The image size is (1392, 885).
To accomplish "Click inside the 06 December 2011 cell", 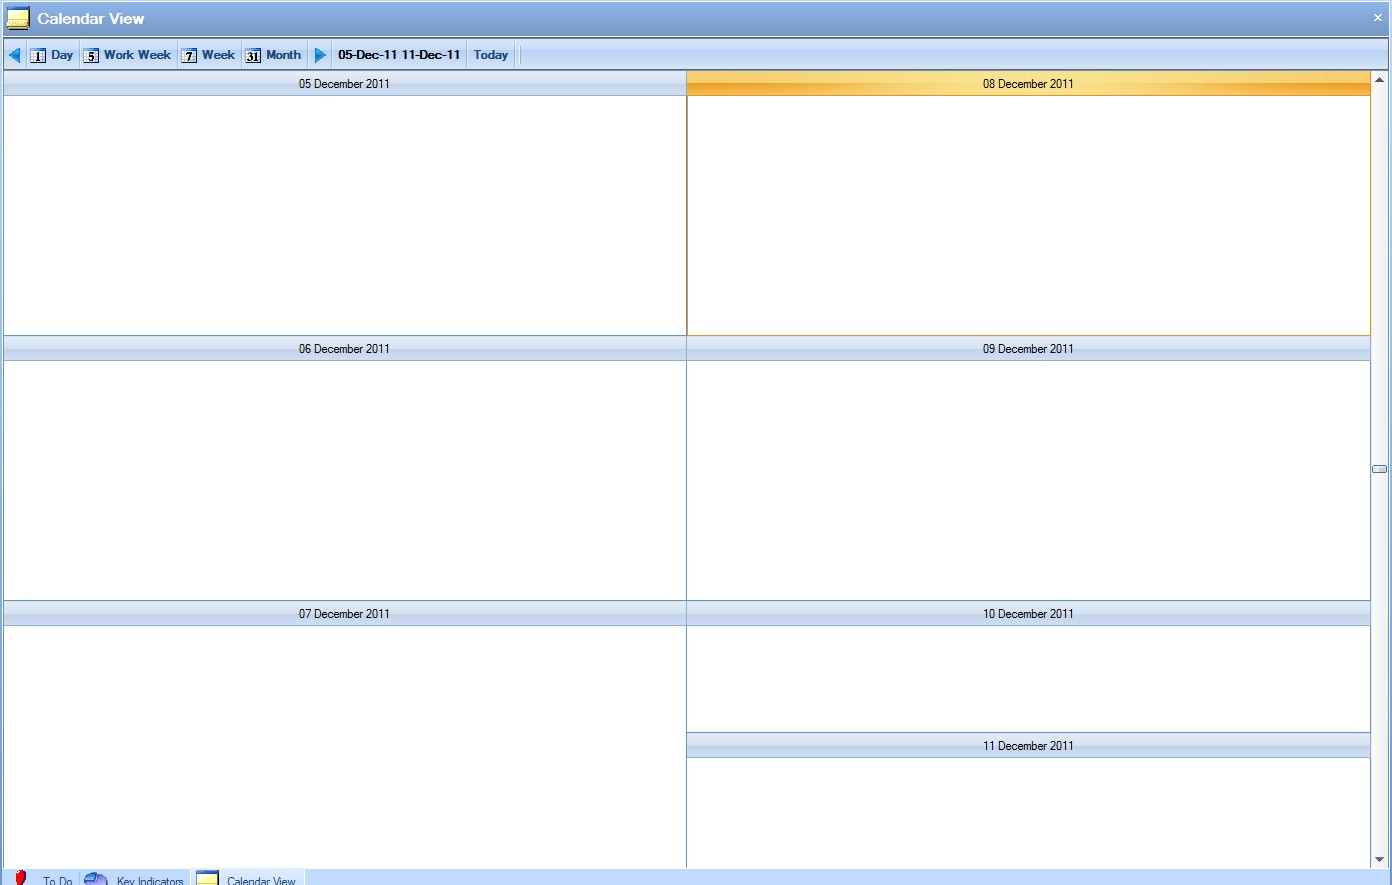I will coord(344,480).
